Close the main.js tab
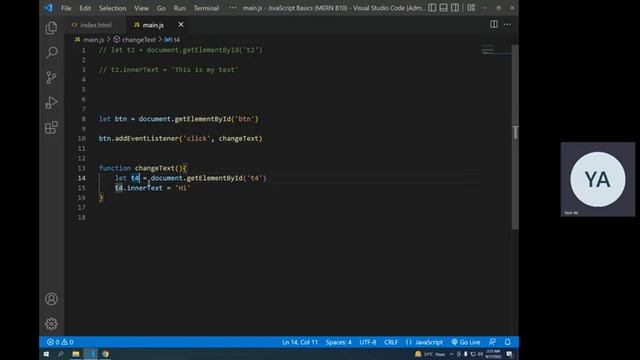 (181, 24)
